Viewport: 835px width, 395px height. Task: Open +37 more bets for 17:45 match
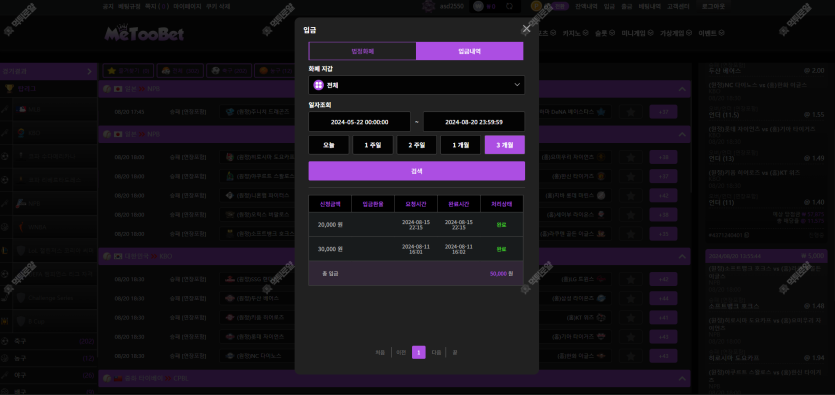coord(664,112)
